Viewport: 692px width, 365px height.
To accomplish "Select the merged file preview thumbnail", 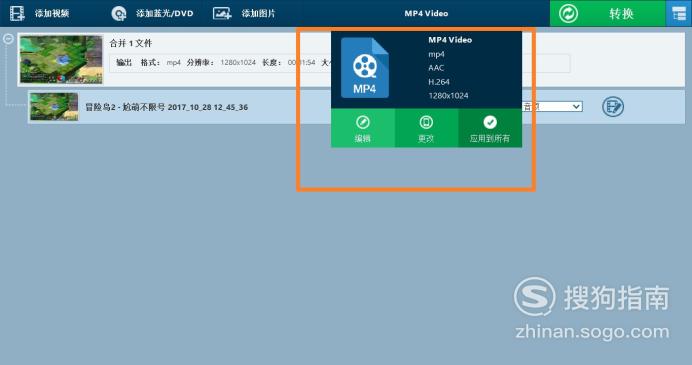I will [61, 60].
